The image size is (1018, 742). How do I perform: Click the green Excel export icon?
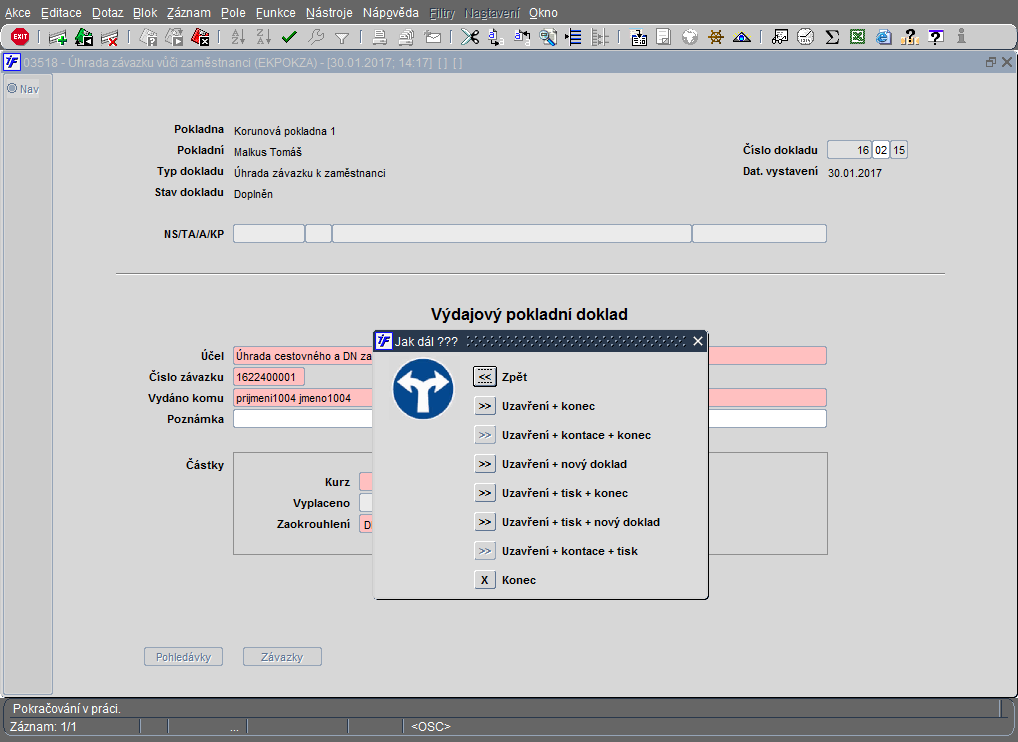click(858, 38)
